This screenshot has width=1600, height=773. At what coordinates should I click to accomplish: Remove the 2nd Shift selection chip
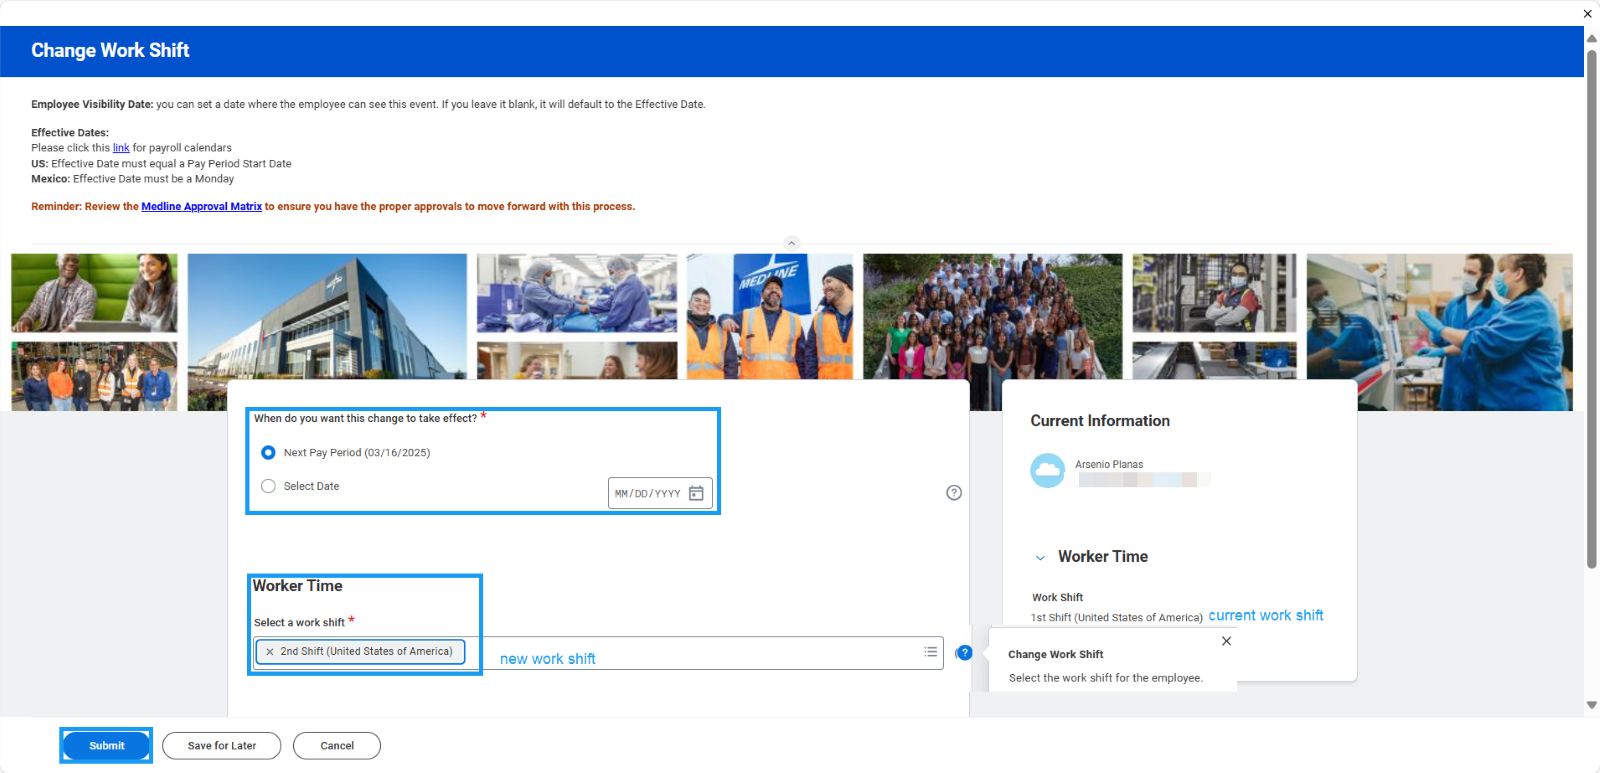pyautogui.click(x=270, y=652)
